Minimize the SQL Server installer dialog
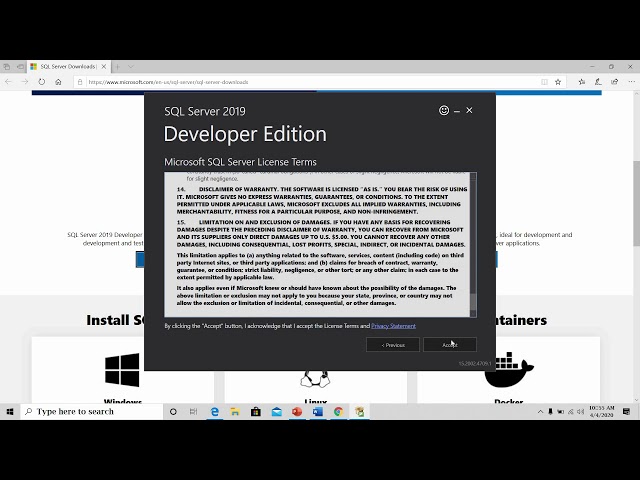The image size is (640, 480). coord(457,111)
